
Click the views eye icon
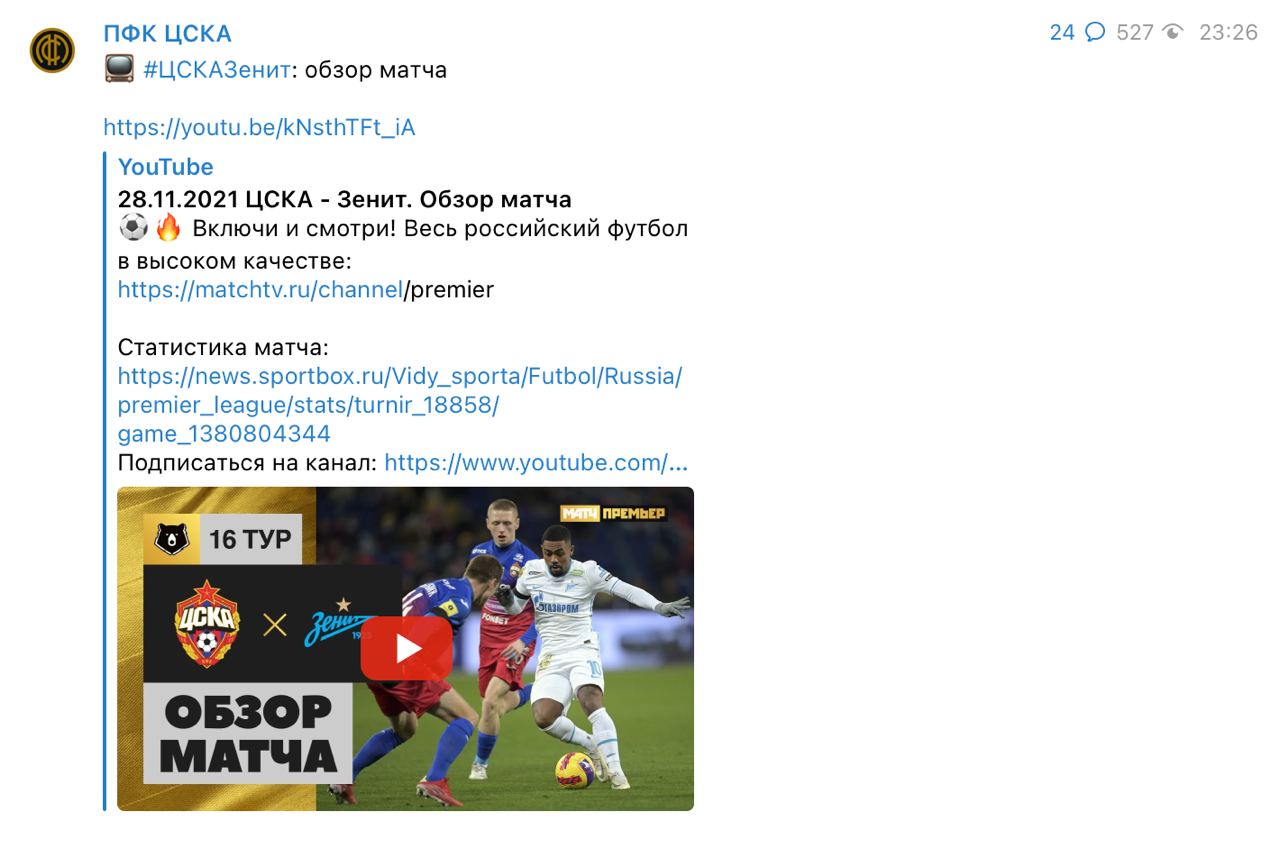[x=1173, y=32]
